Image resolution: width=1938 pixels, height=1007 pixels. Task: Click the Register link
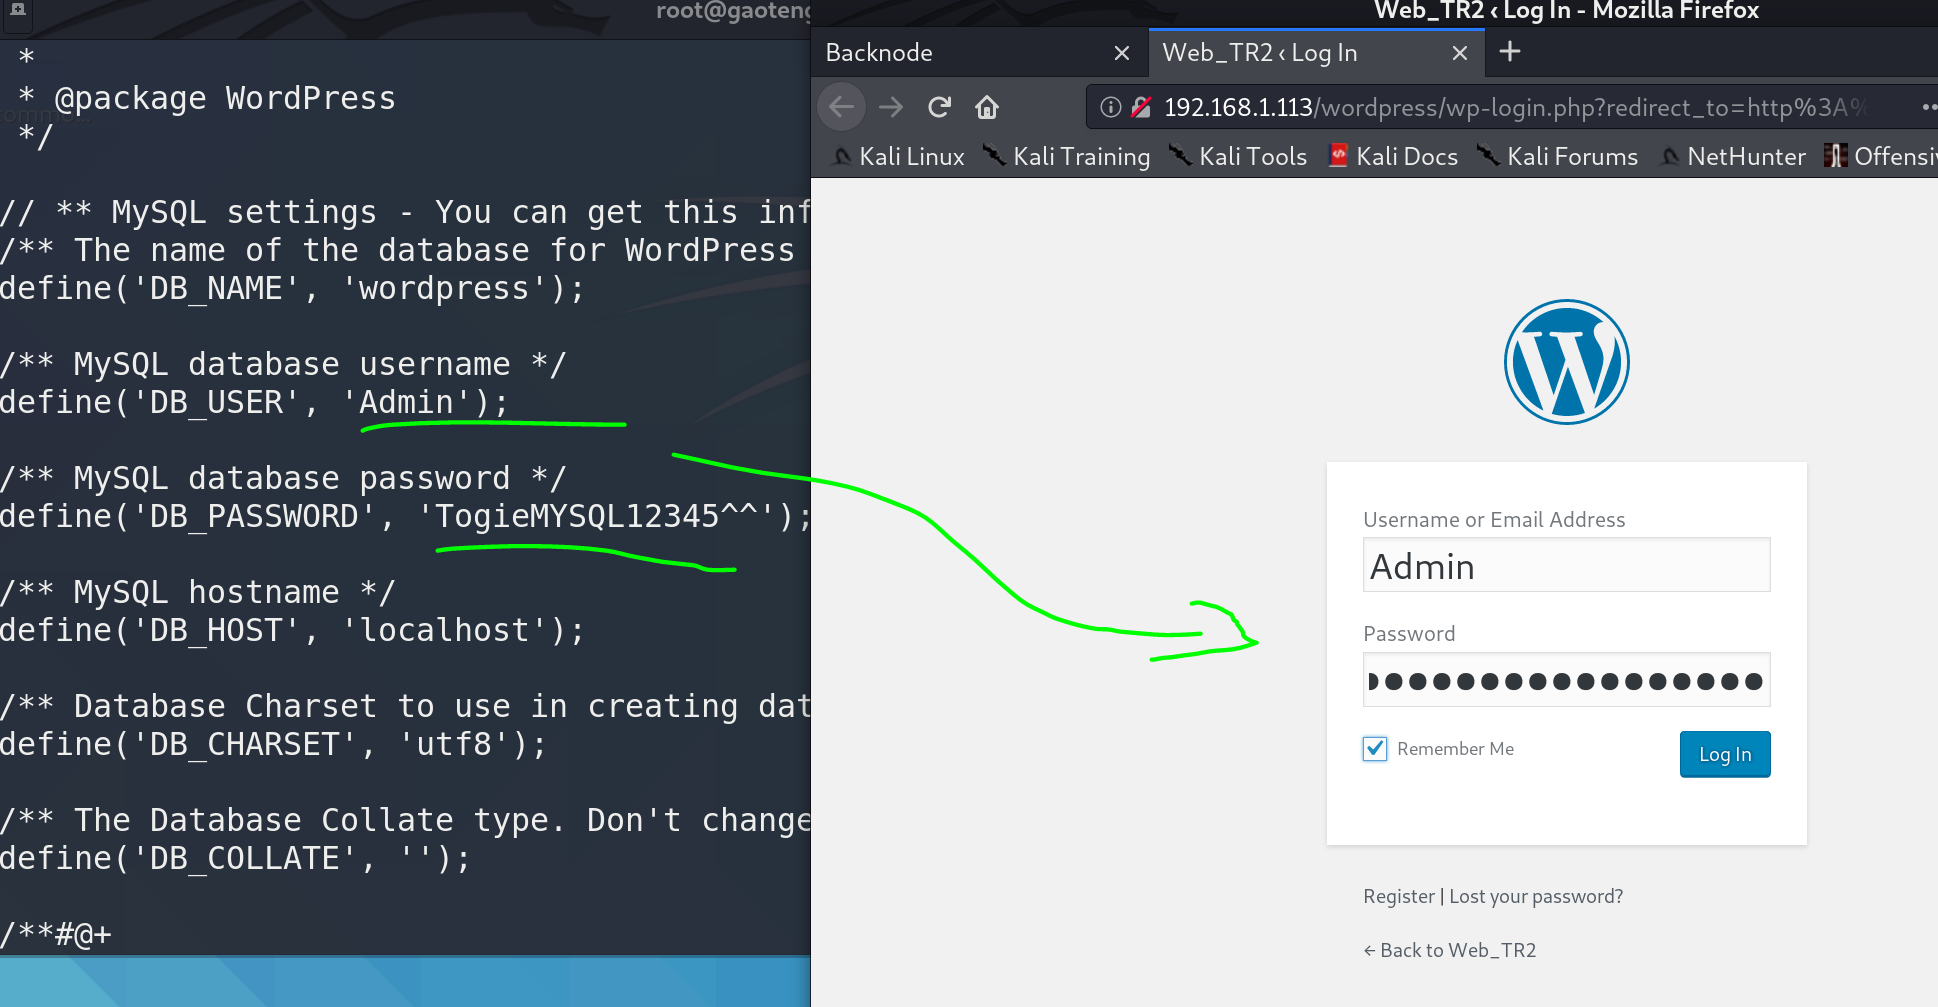[1398, 896]
